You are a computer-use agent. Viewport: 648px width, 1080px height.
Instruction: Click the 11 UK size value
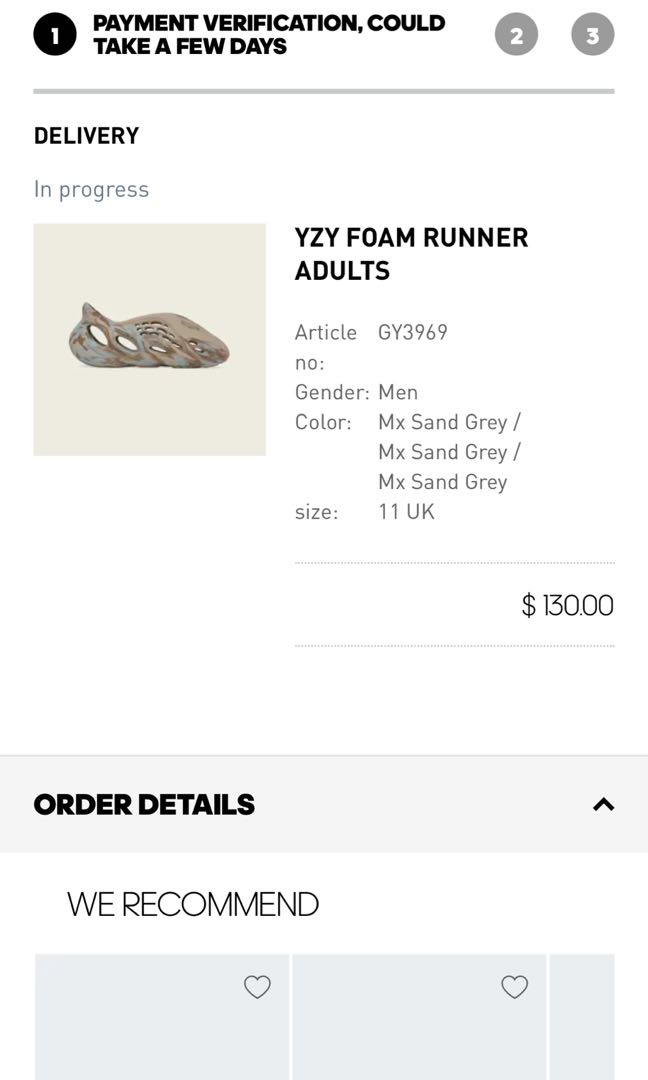(x=406, y=512)
